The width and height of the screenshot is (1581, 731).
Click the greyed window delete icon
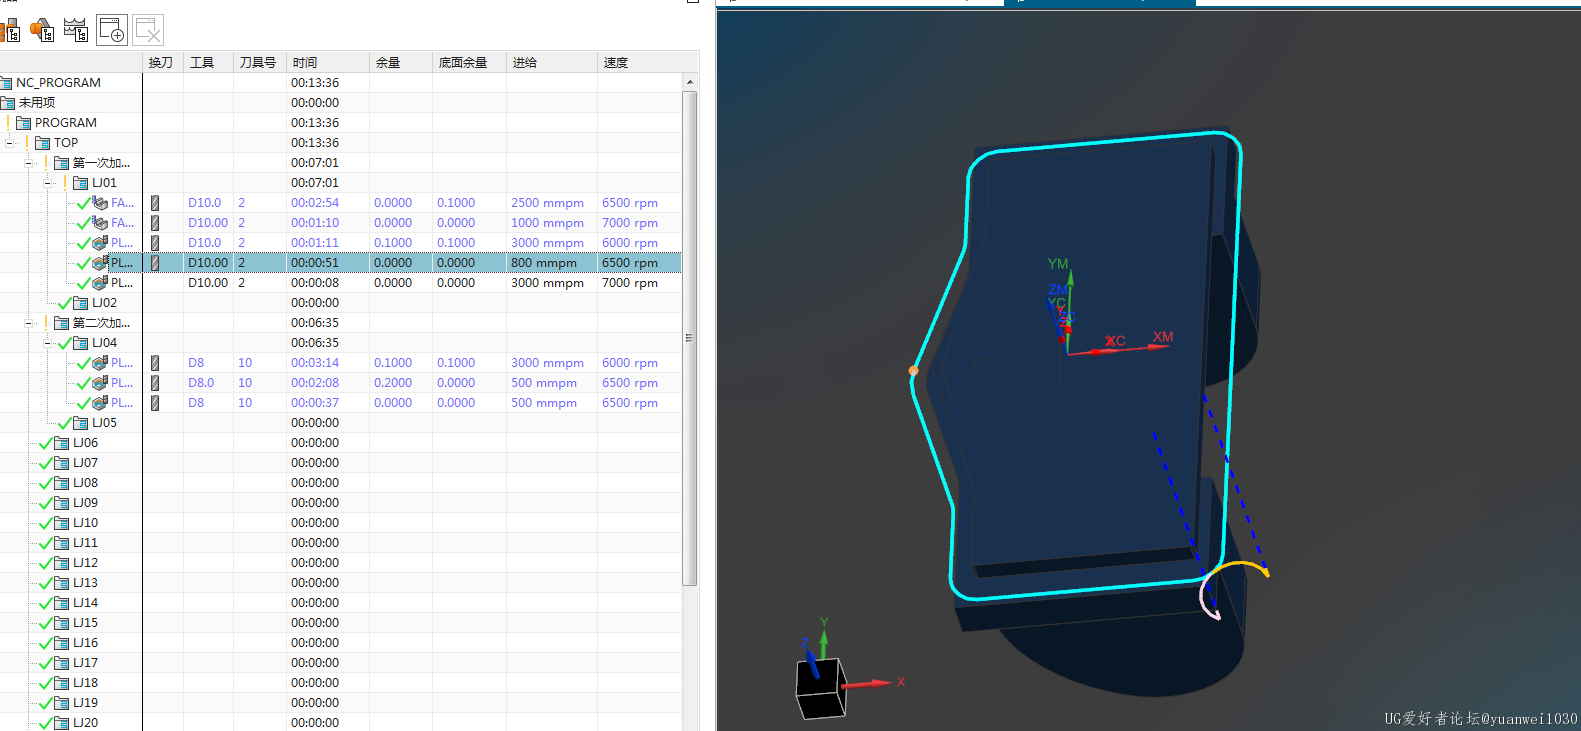coord(148,30)
